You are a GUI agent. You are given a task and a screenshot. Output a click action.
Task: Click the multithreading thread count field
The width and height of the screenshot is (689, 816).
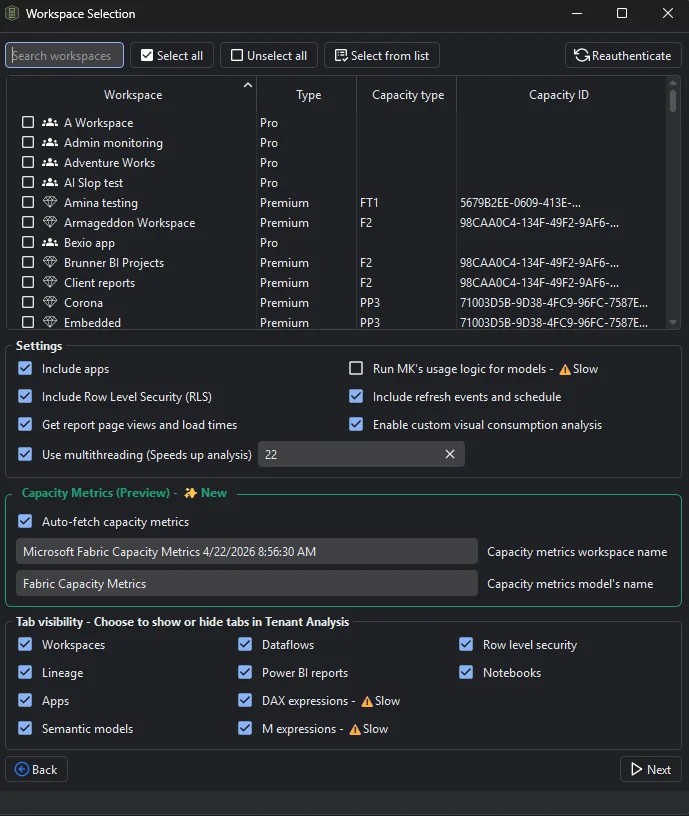[x=361, y=454]
